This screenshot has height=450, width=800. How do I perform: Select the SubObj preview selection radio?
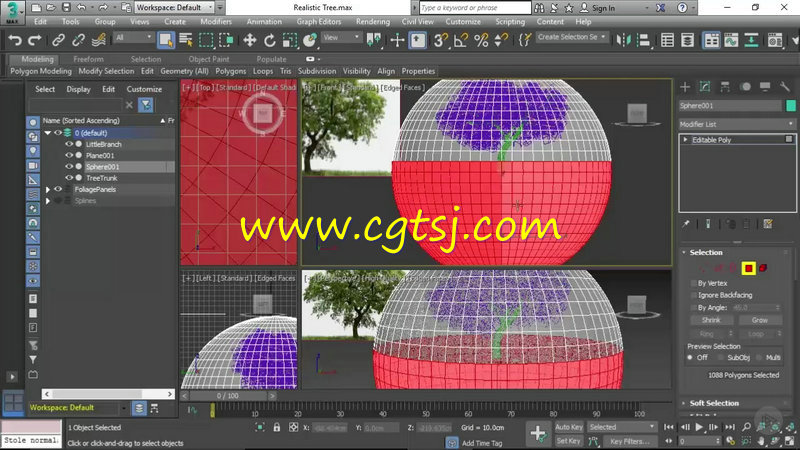pyautogui.click(x=720, y=358)
